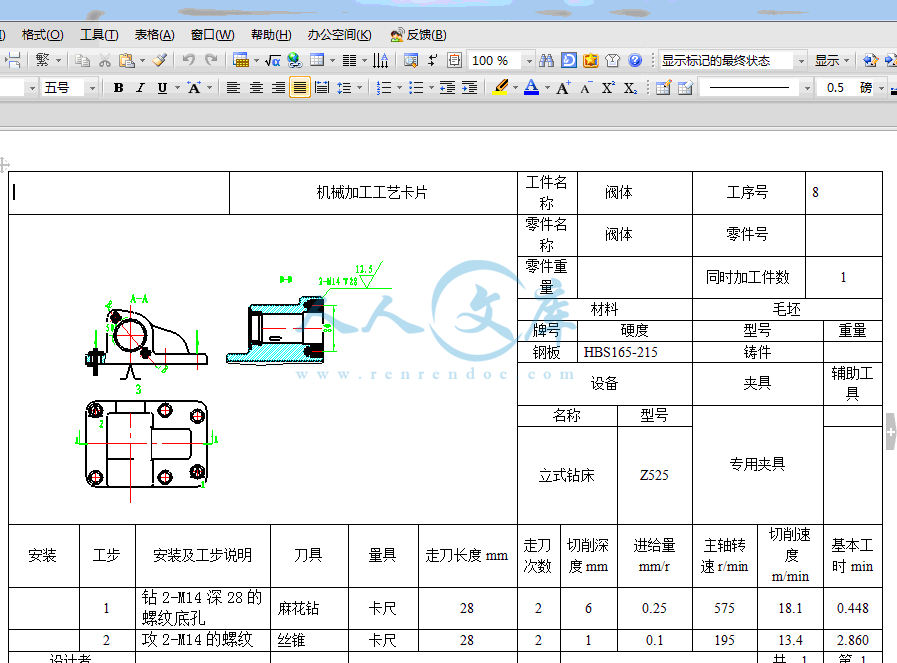Click the grow font A+ icon
This screenshot has height=663, width=897.
point(563,88)
